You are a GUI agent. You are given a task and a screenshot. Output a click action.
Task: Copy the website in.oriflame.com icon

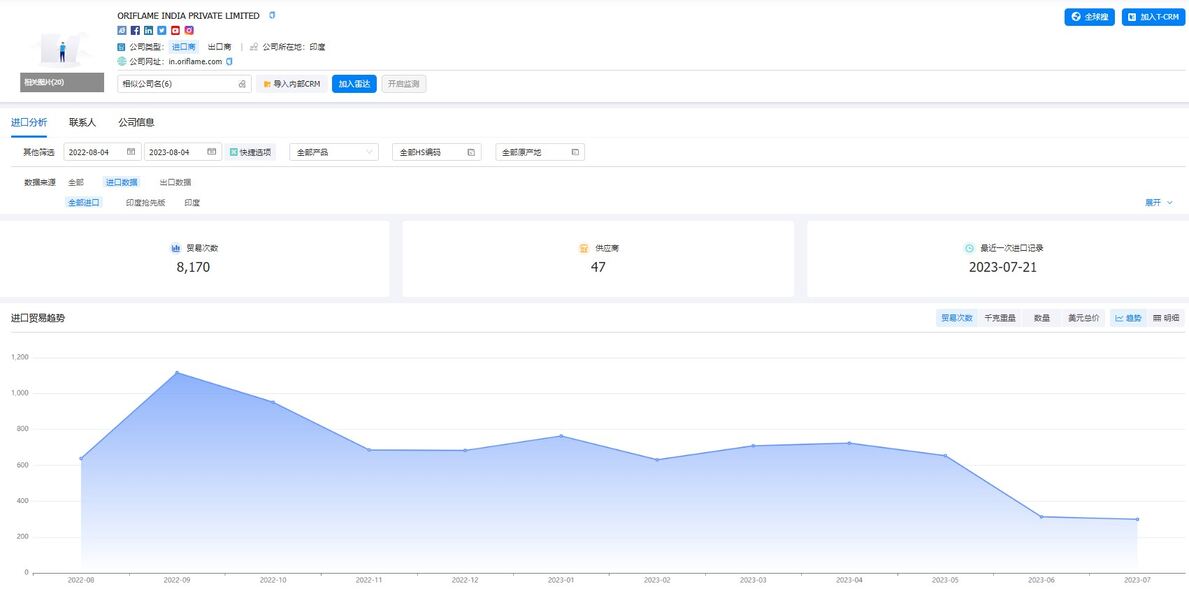[229, 61]
